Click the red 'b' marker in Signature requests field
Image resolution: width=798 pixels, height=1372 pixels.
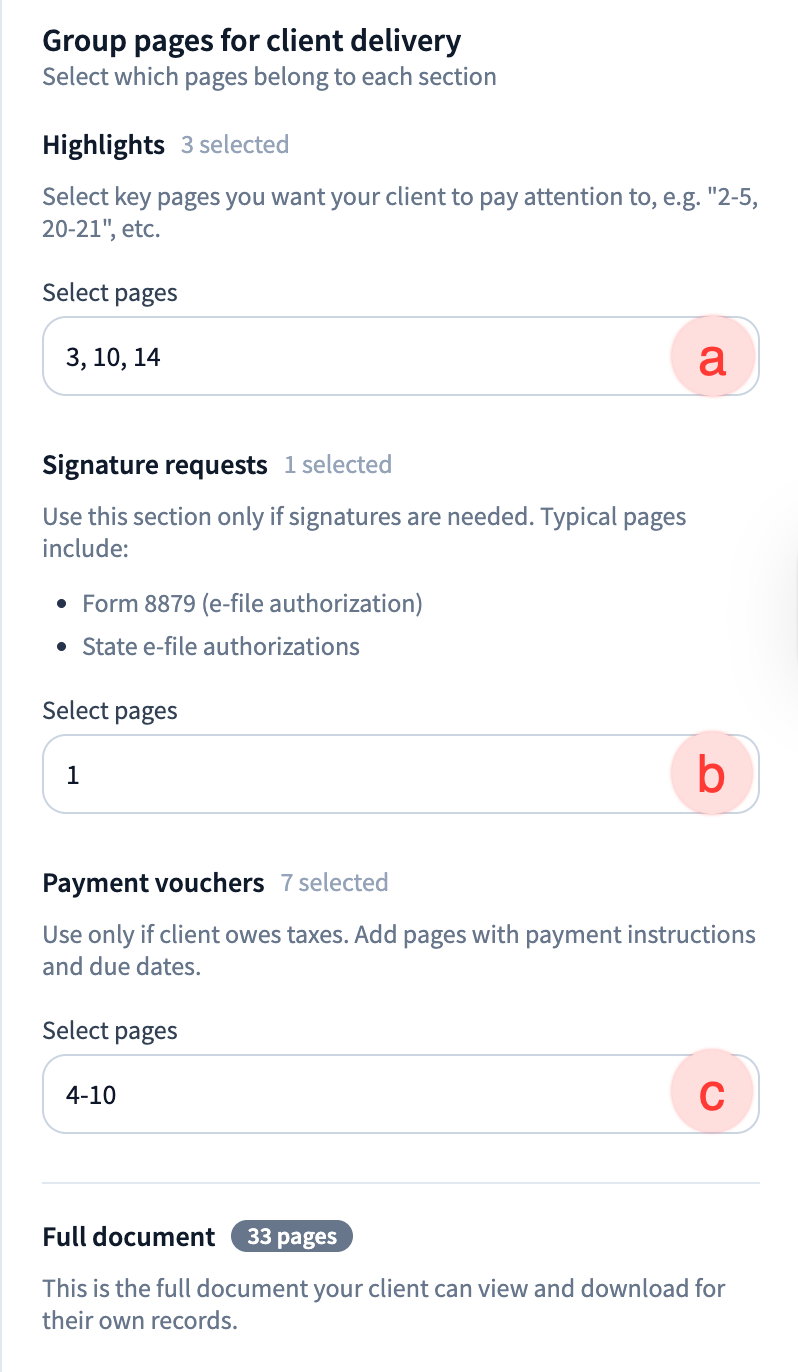[x=711, y=775]
